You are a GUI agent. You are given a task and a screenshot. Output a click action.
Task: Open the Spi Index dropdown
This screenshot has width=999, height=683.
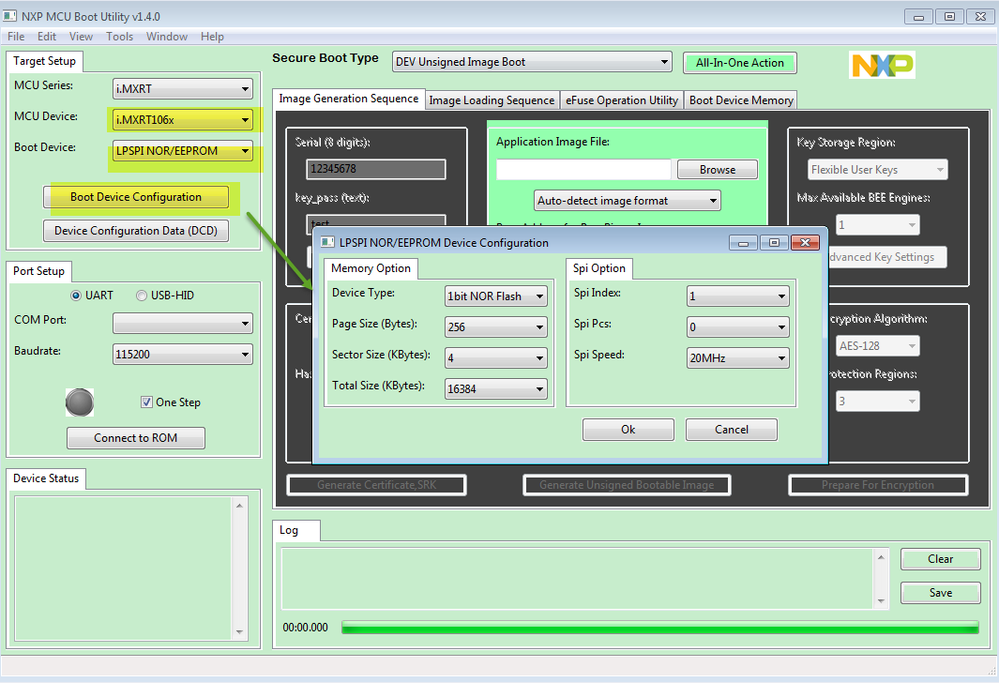point(738,296)
